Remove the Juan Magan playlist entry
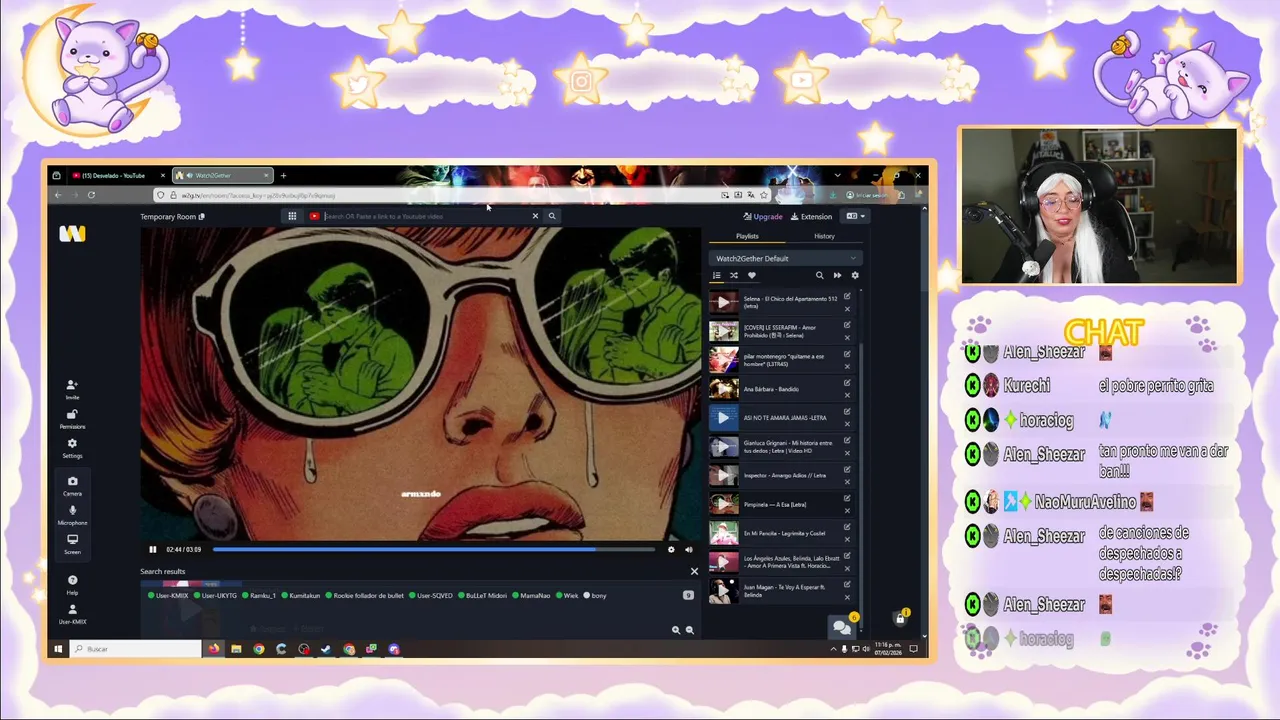 tap(847, 597)
